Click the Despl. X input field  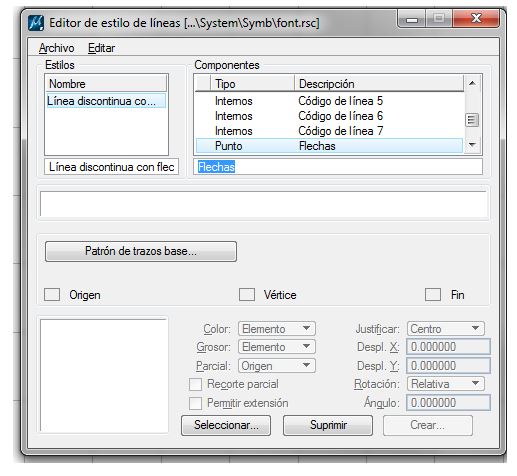click(448, 347)
